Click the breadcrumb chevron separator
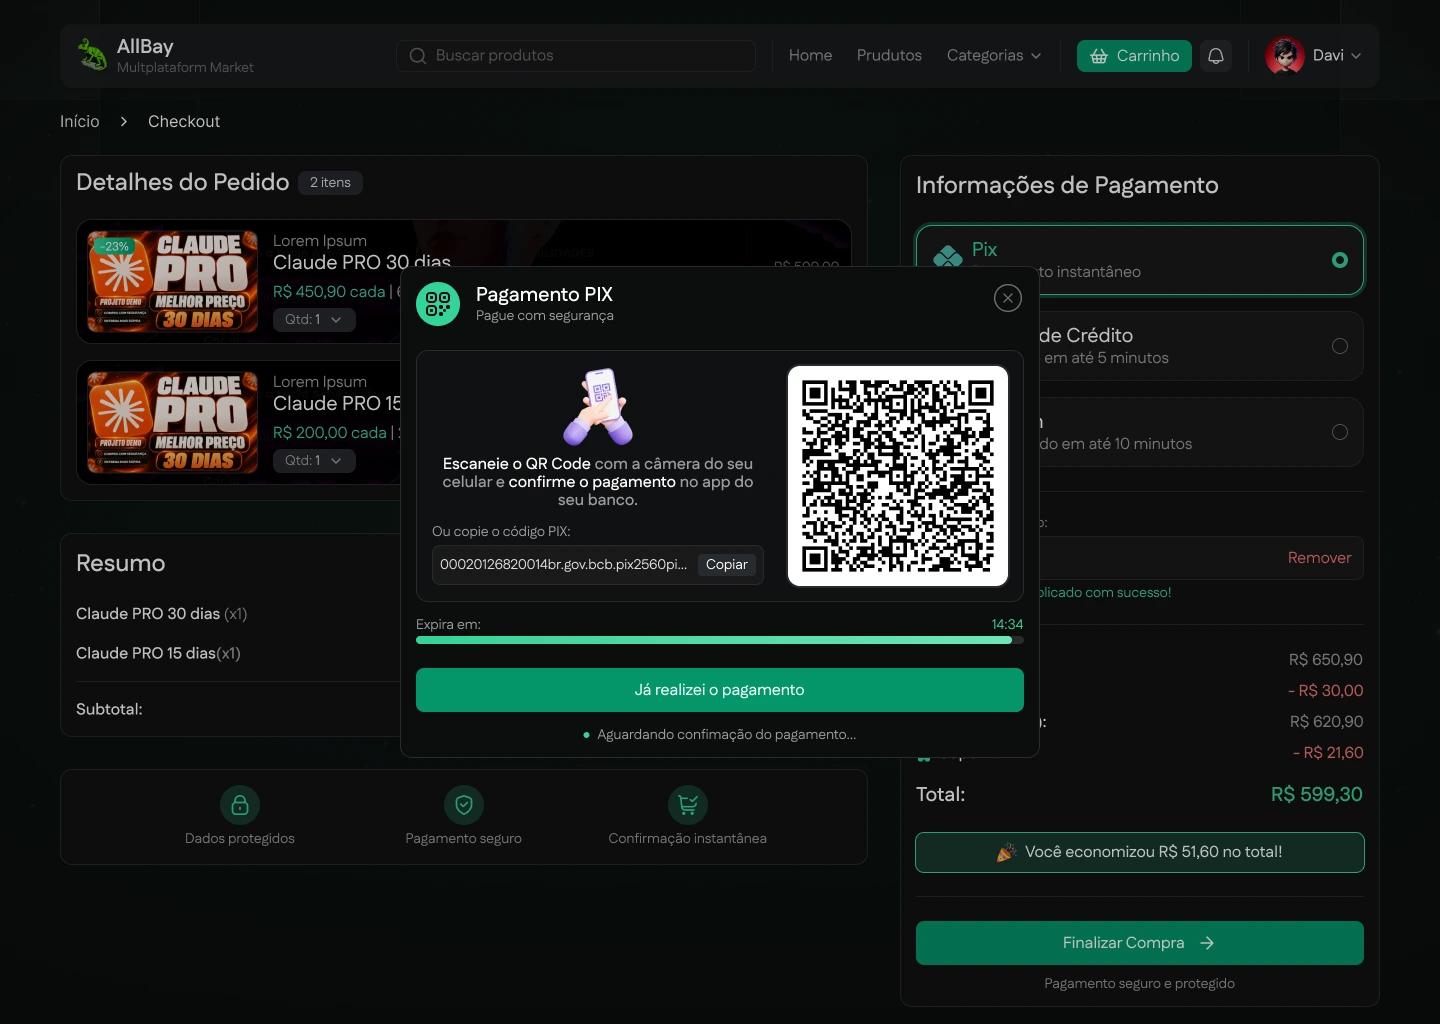Screen dimensions: 1440x1024 124,122
